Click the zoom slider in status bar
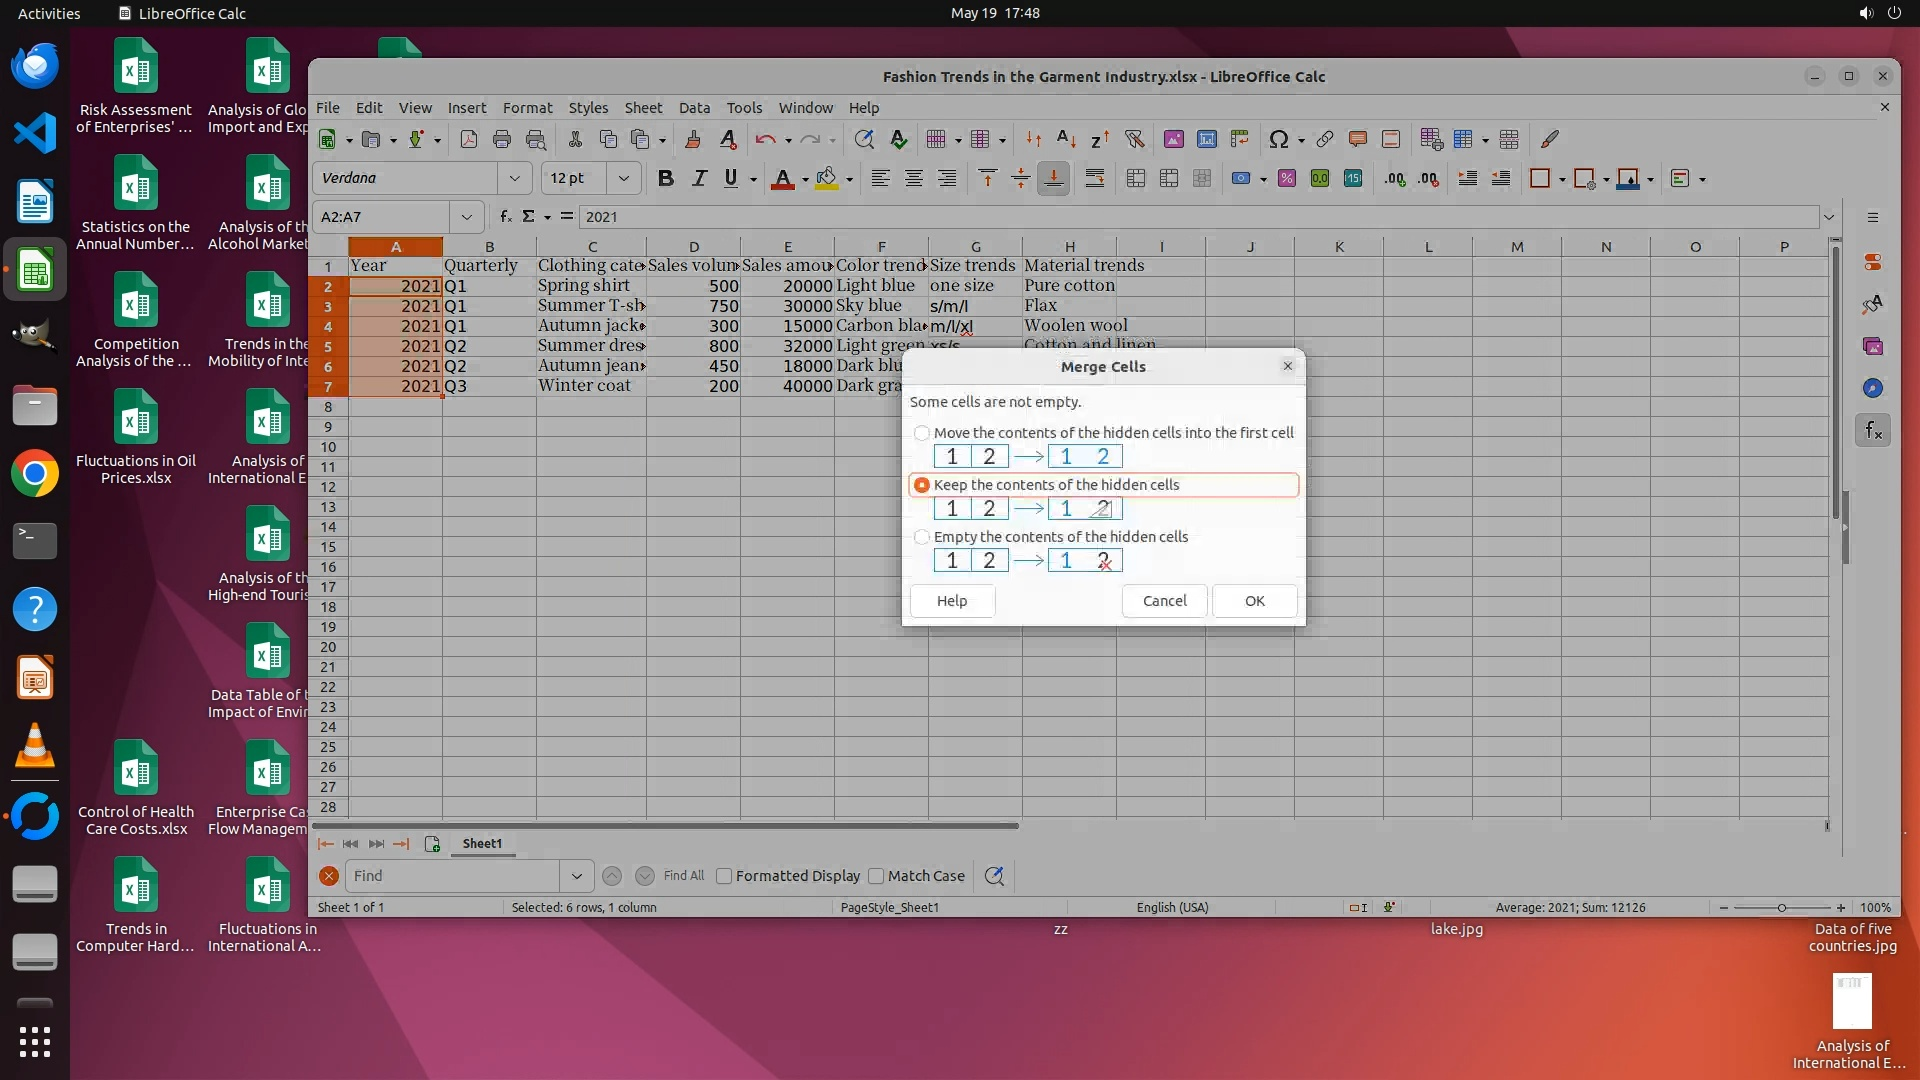Image resolution: width=1920 pixels, height=1080 pixels. (1781, 908)
